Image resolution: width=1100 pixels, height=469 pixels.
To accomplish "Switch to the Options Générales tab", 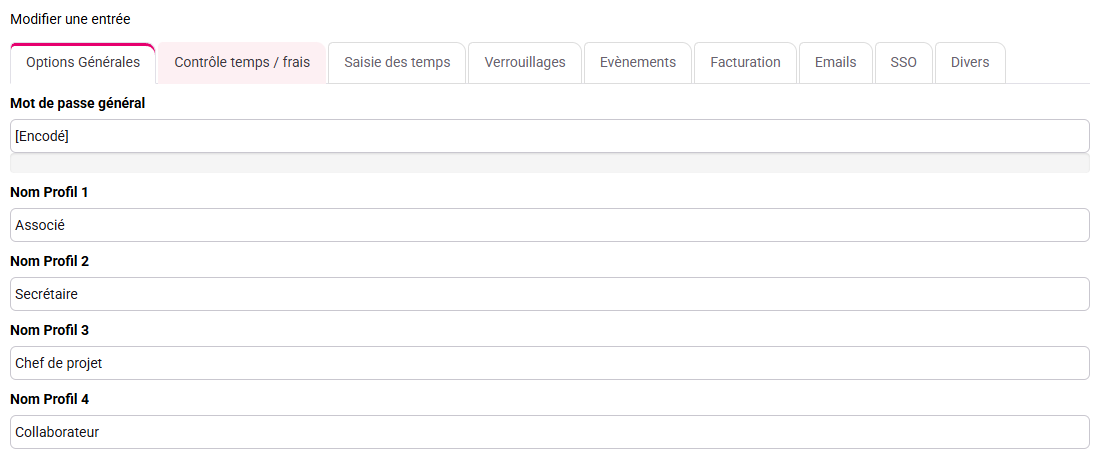I will coord(83,63).
